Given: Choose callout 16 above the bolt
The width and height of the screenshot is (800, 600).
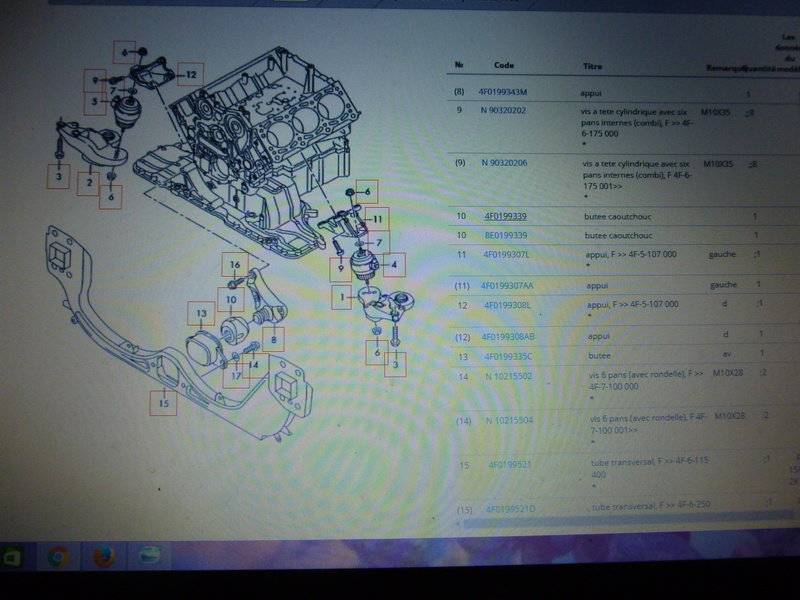Looking at the screenshot, I should [234, 264].
